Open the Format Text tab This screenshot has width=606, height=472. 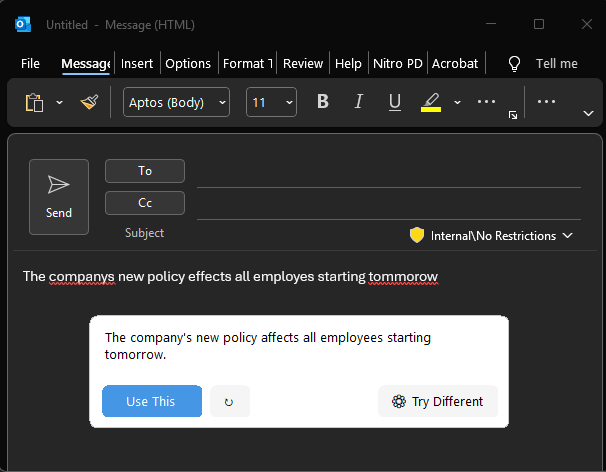coord(248,63)
